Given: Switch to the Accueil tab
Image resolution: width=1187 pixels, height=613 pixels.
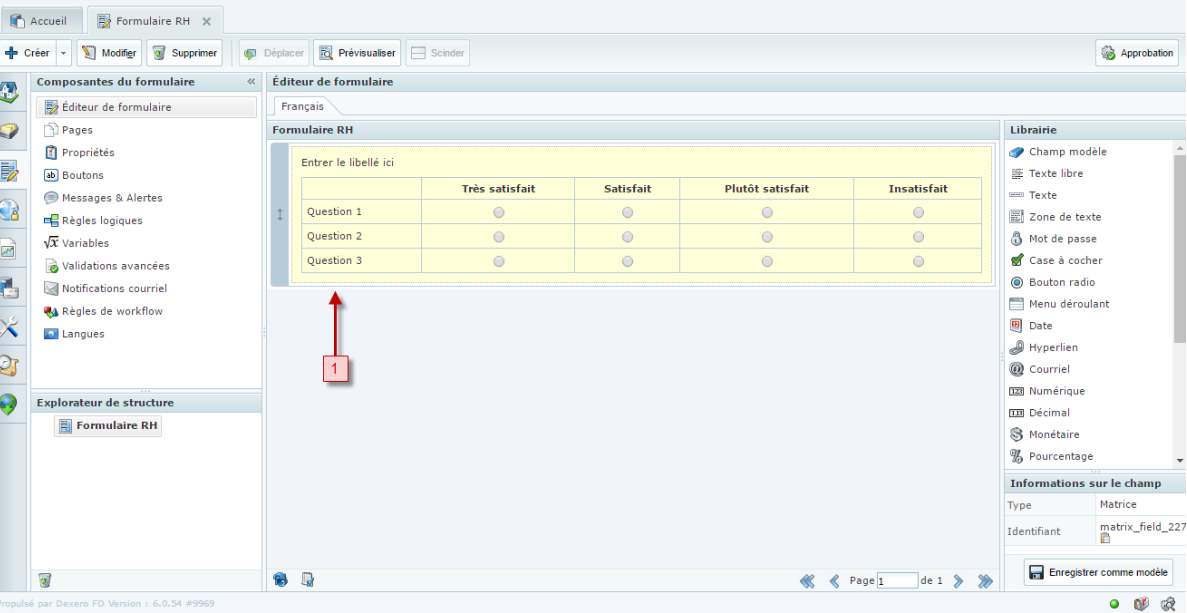Looking at the screenshot, I should 40,20.
